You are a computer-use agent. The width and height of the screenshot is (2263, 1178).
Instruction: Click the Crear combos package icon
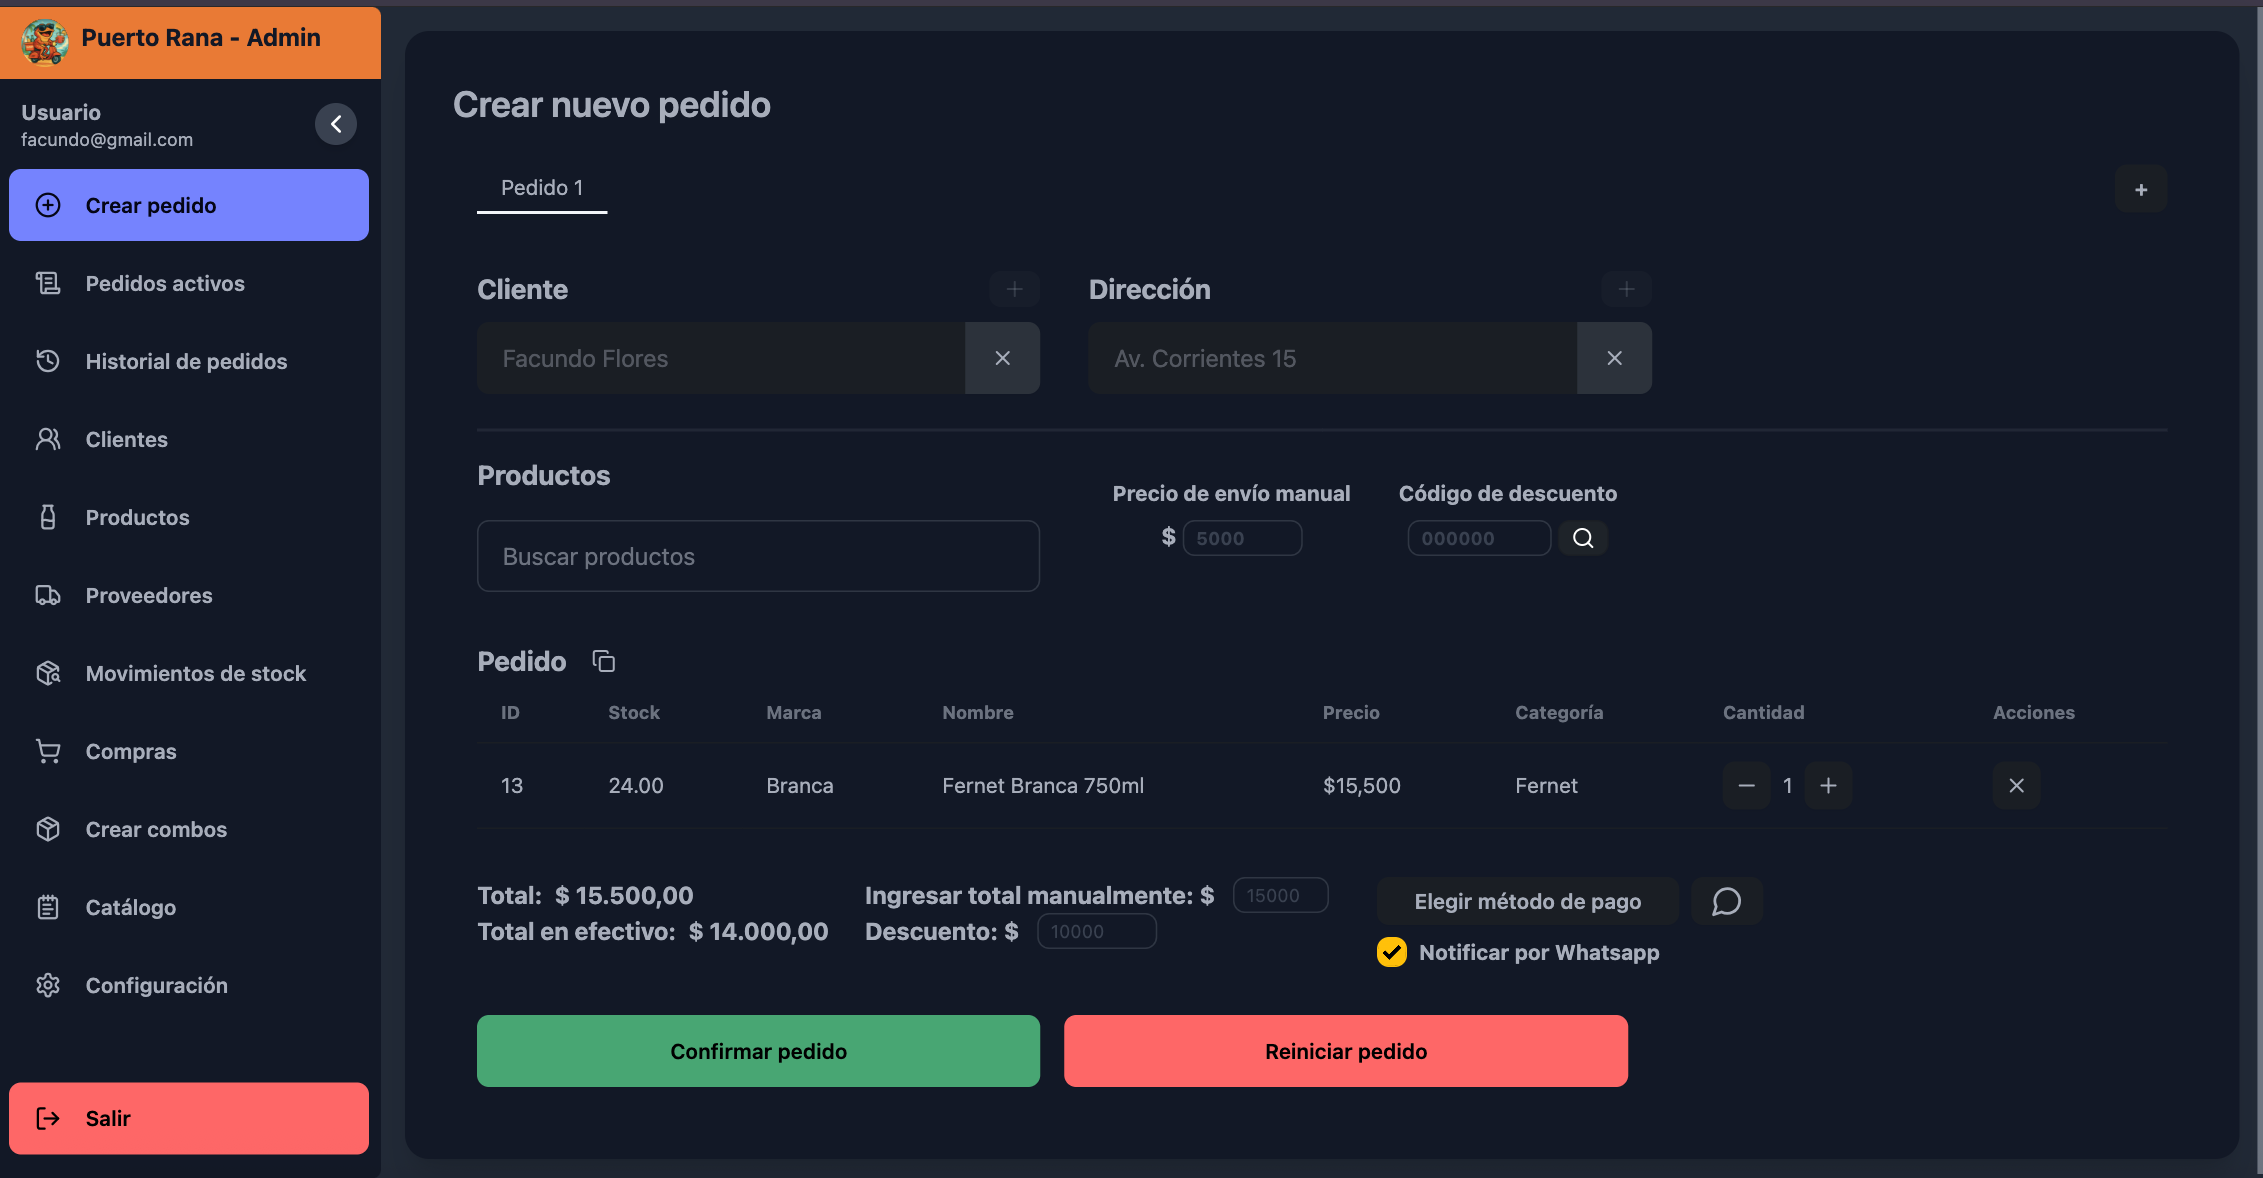click(x=48, y=829)
